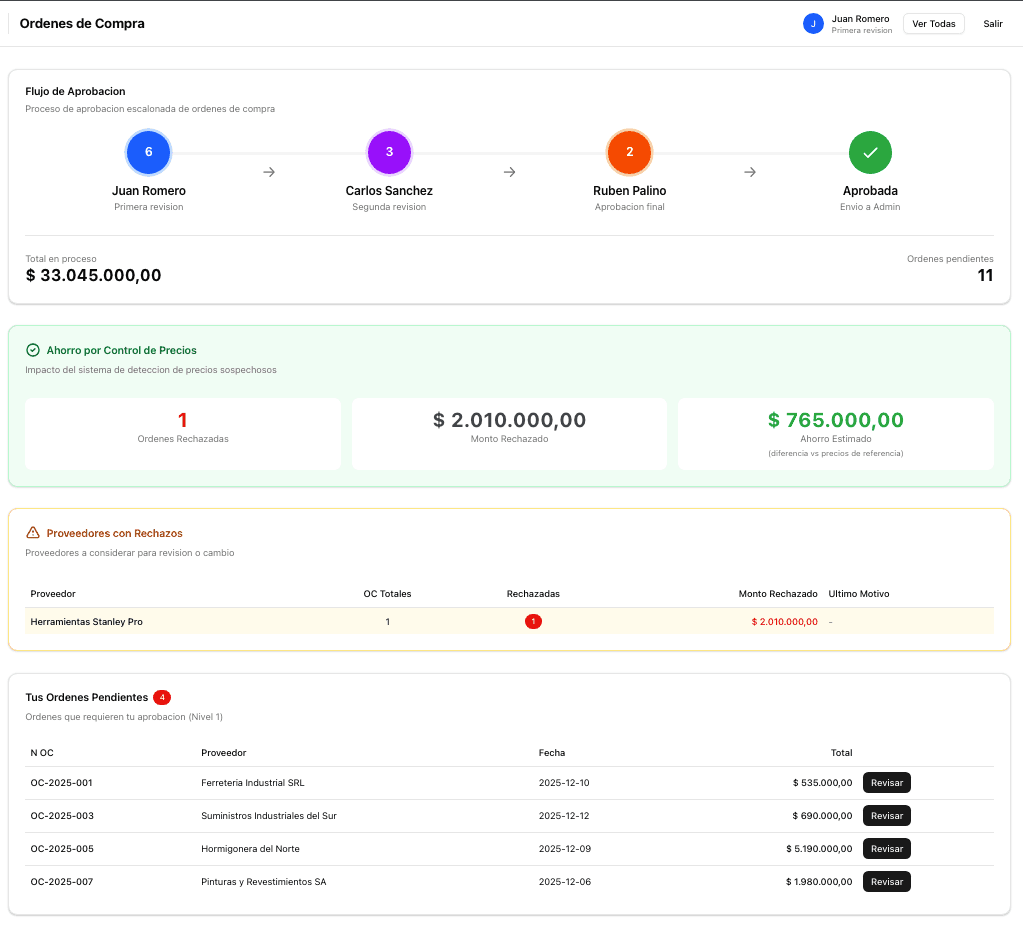The width and height of the screenshot is (1023, 926).
Task: Select the orange step circle numbered 2
Action: (629, 152)
